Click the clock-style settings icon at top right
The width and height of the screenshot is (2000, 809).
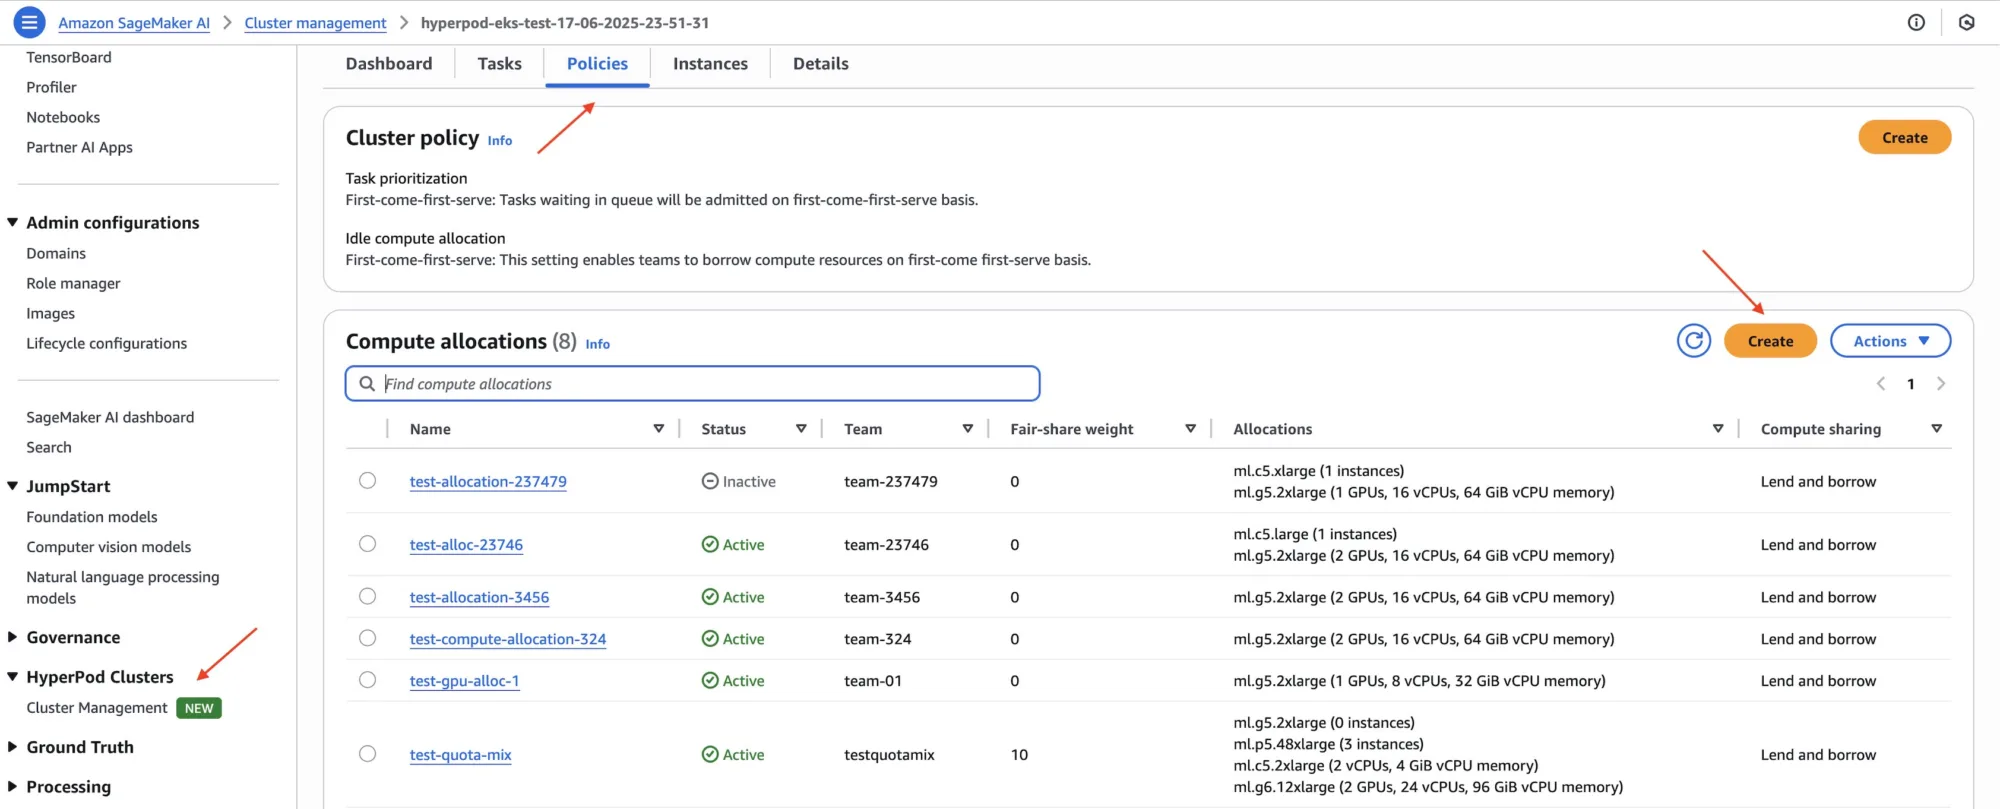tap(1966, 22)
